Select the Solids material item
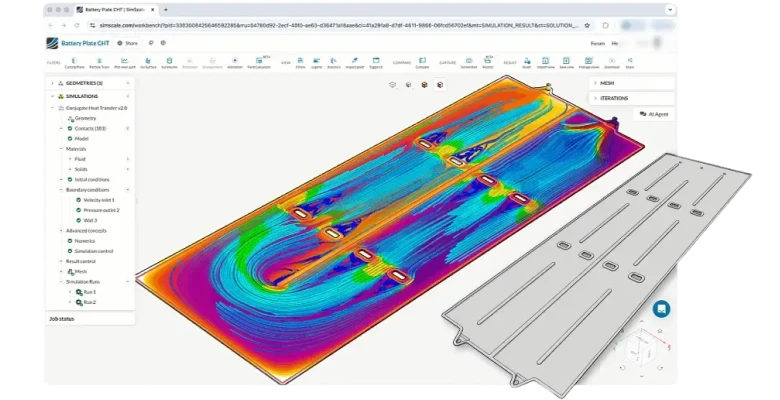This screenshot has width=780, height=400. [x=81, y=169]
